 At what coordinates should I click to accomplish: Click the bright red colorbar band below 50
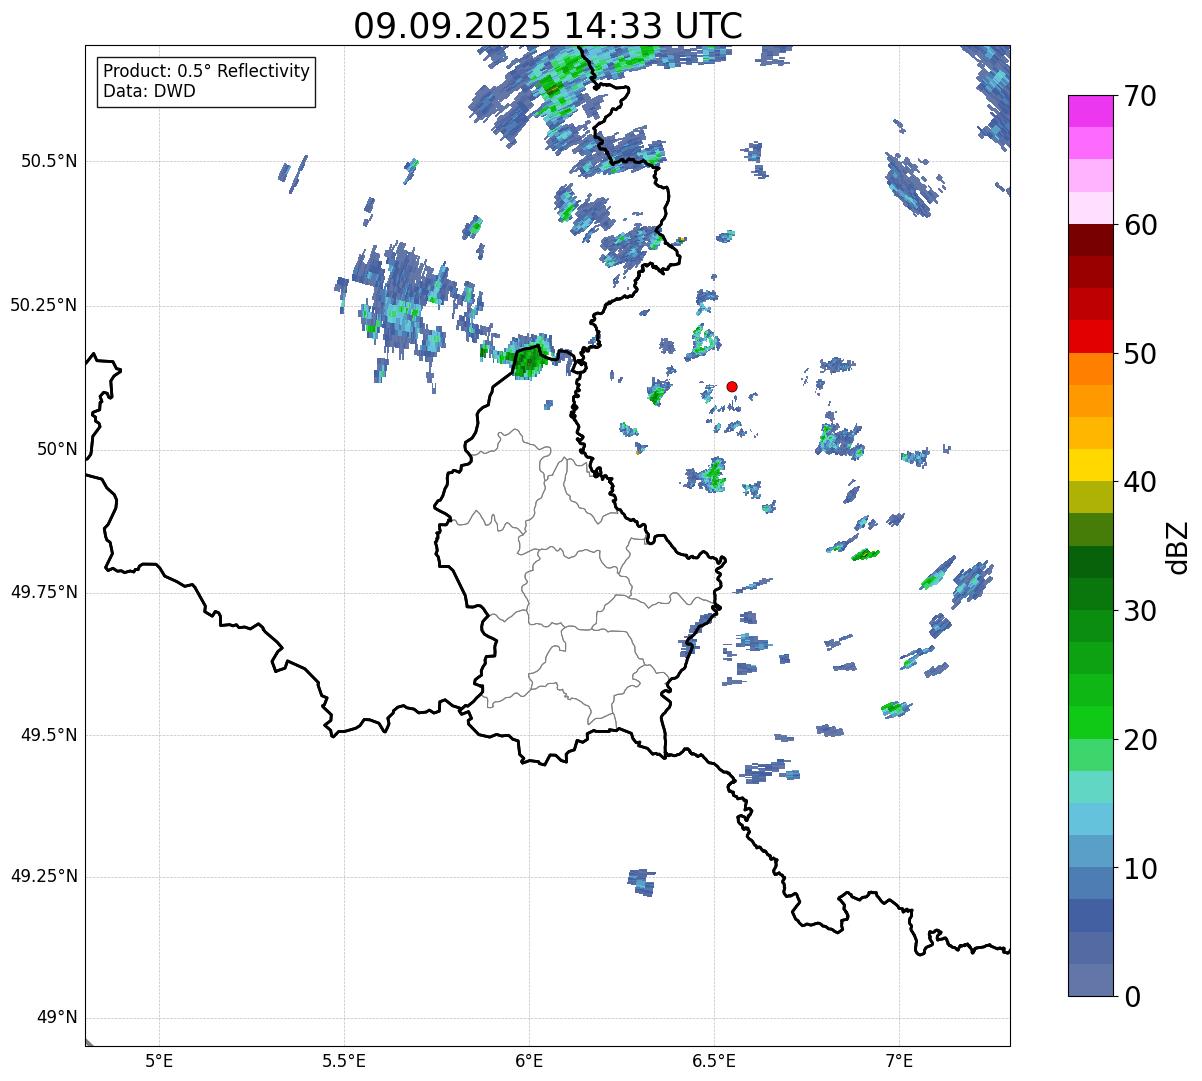1091,336
